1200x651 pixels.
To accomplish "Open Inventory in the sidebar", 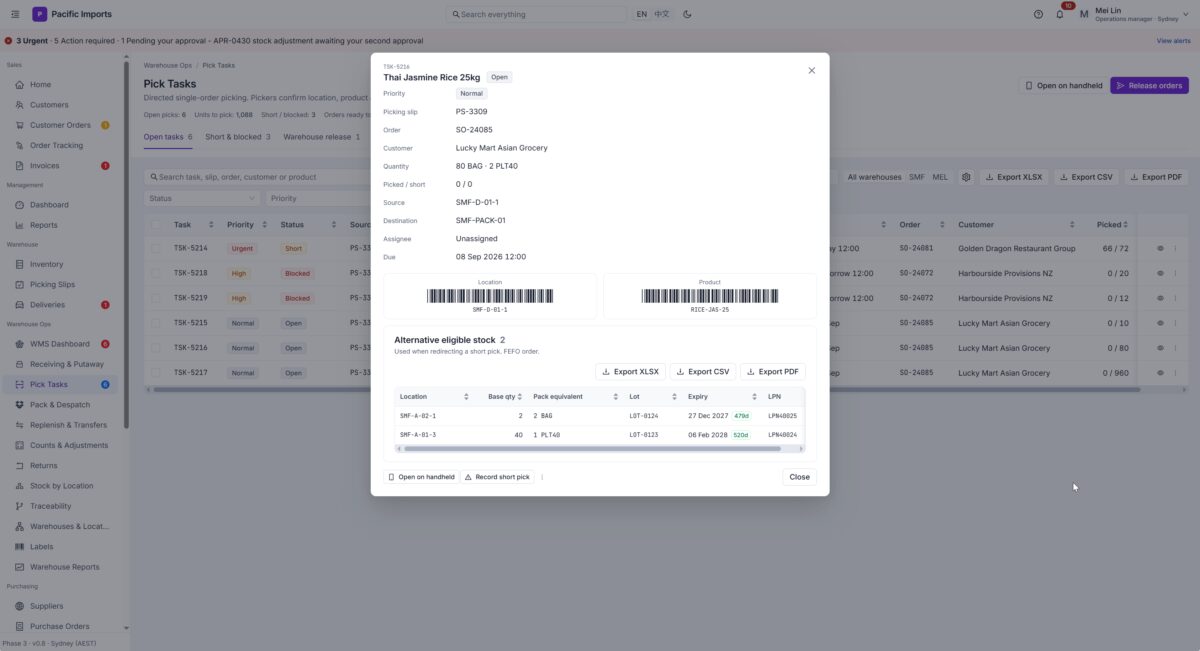I will click(59, 264).
